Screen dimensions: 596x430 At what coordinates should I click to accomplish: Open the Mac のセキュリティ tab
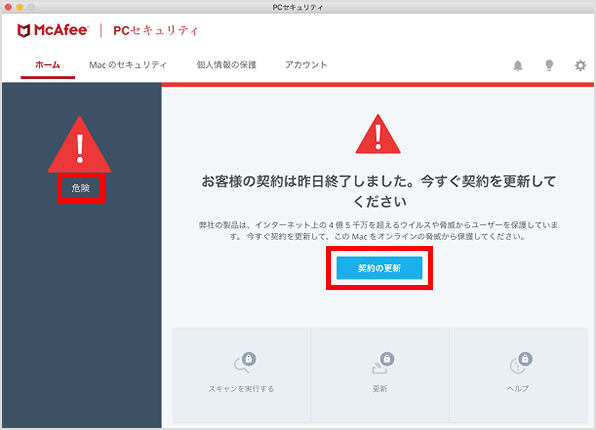pyautogui.click(x=128, y=65)
